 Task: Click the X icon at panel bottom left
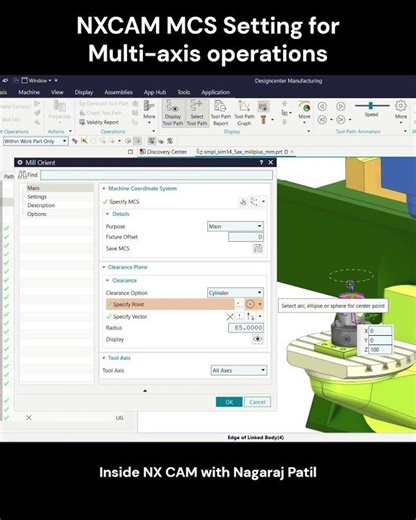29,418
